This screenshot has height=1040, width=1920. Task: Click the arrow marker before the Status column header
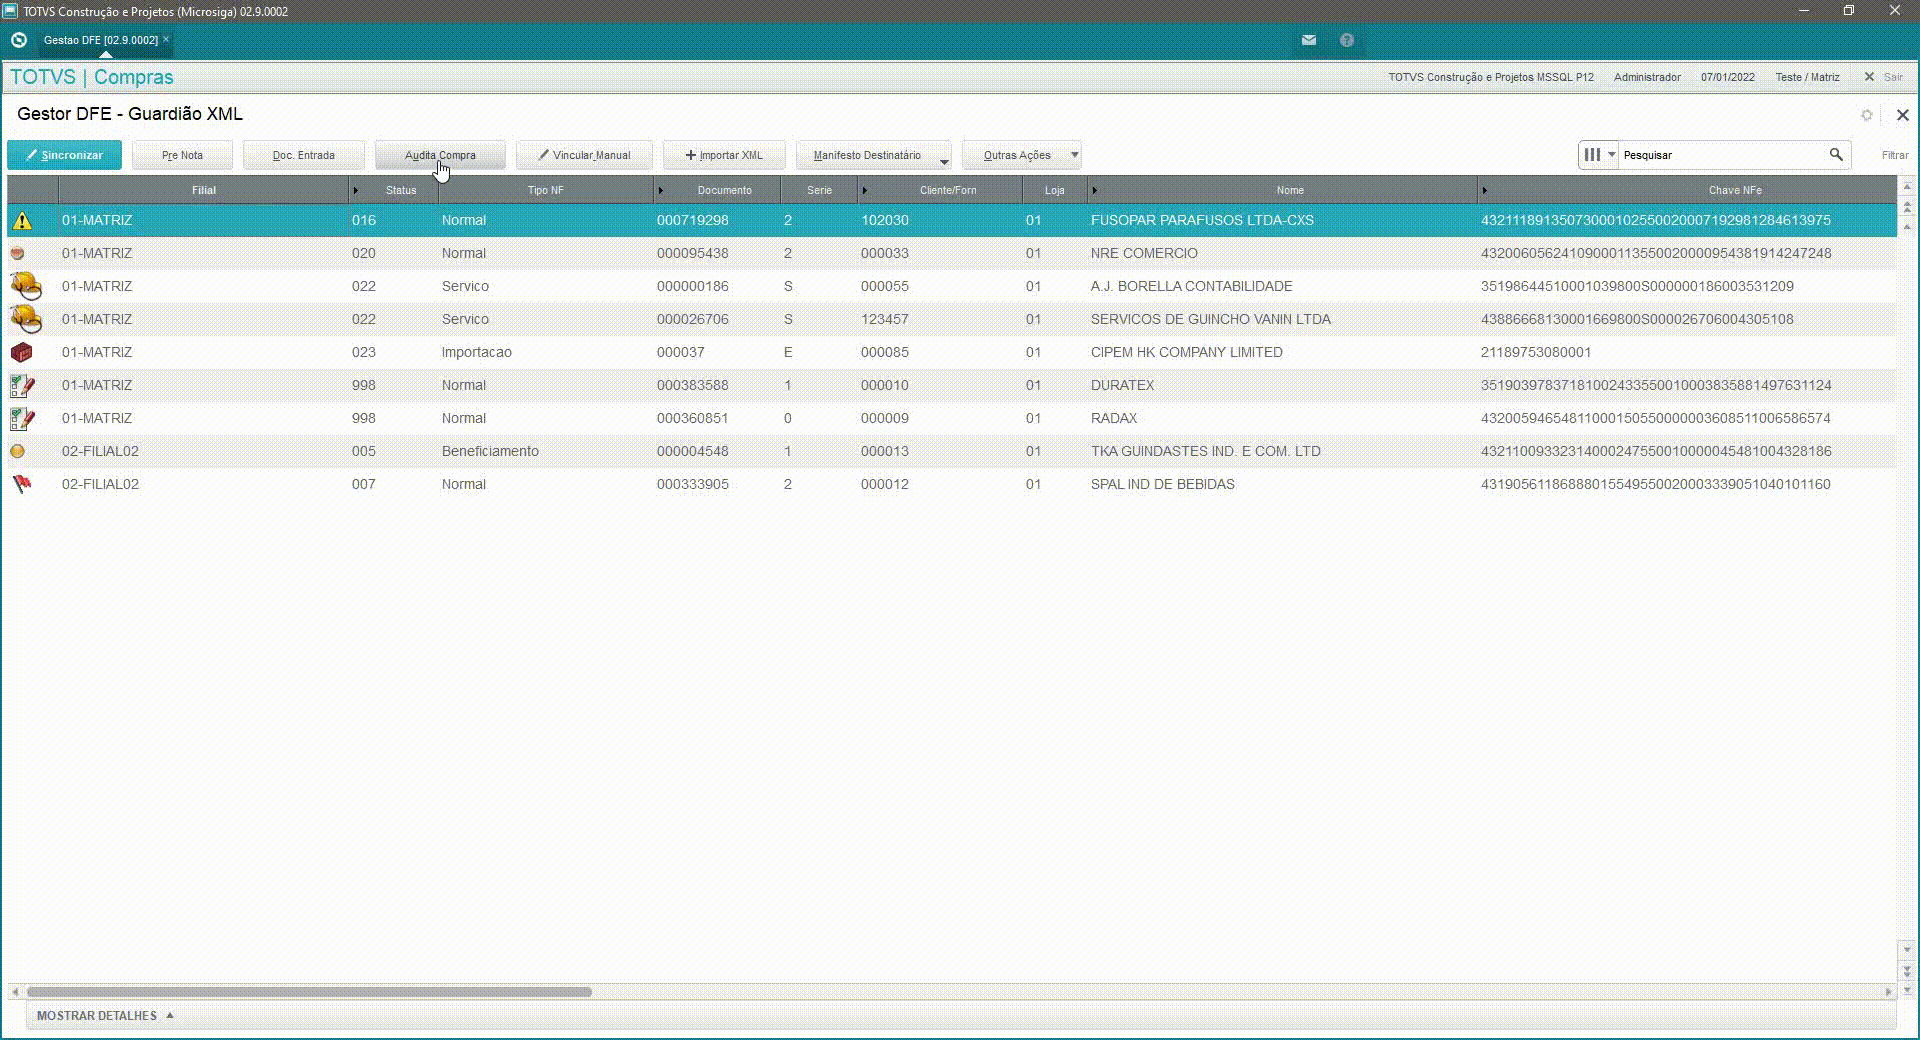(x=355, y=190)
